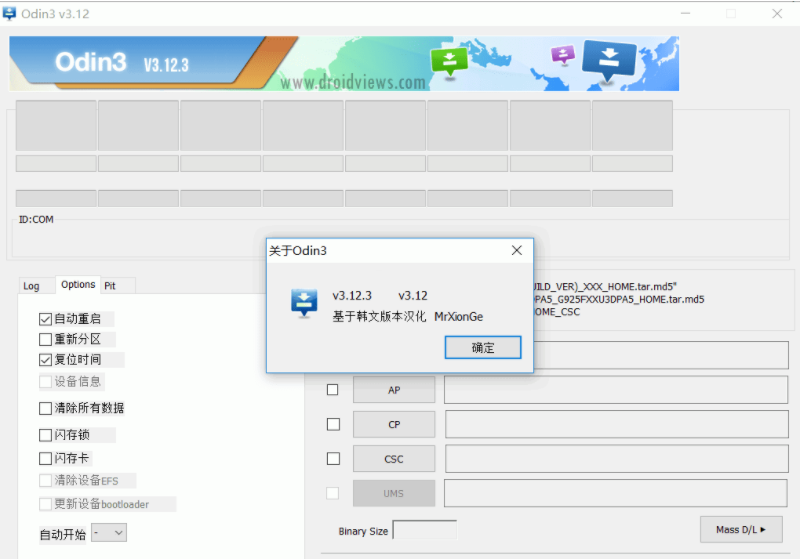Click the Mass D/L button
Image resolution: width=801 pixels, height=560 pixels.
coord(741,530)
